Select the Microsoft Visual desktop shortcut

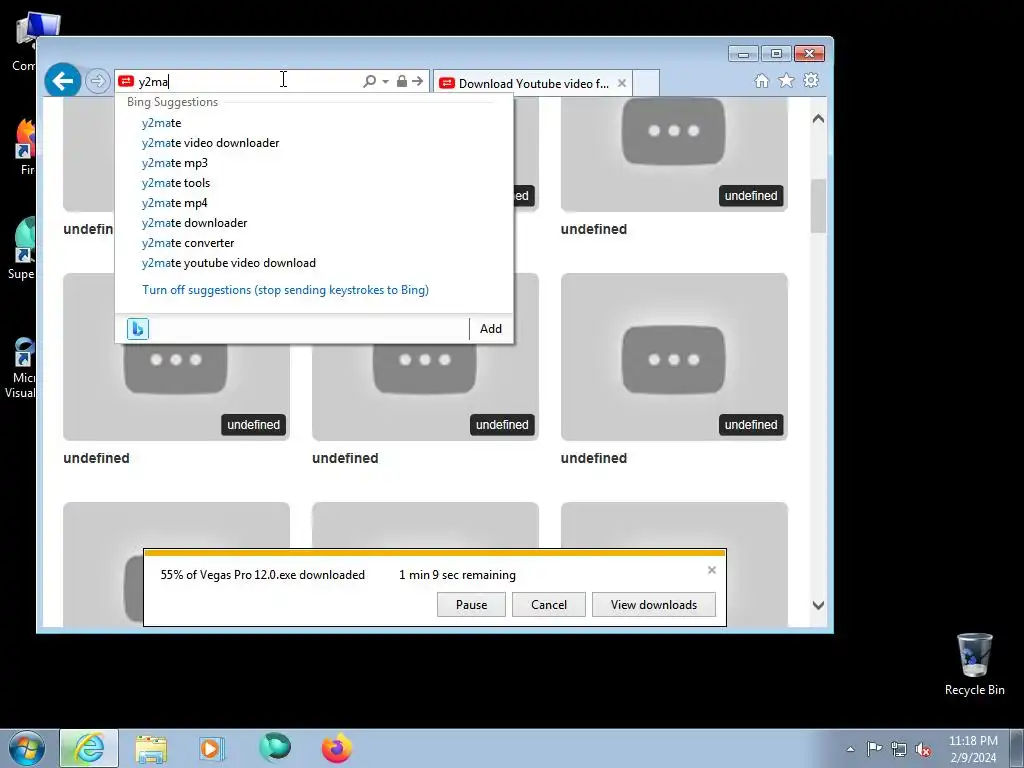point(21,368)
